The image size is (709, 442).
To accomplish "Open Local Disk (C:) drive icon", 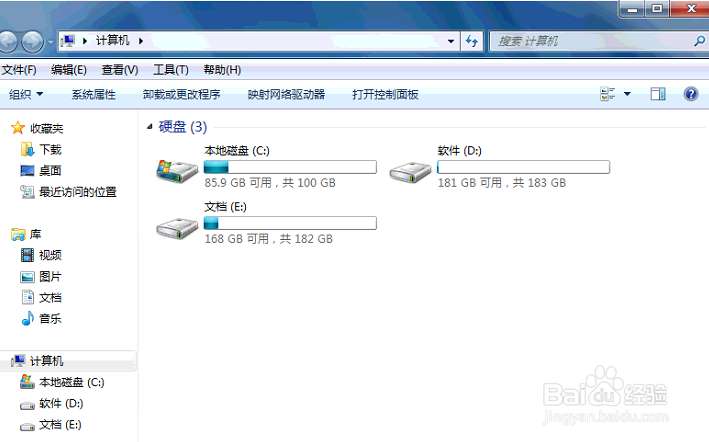I will 177,171.
